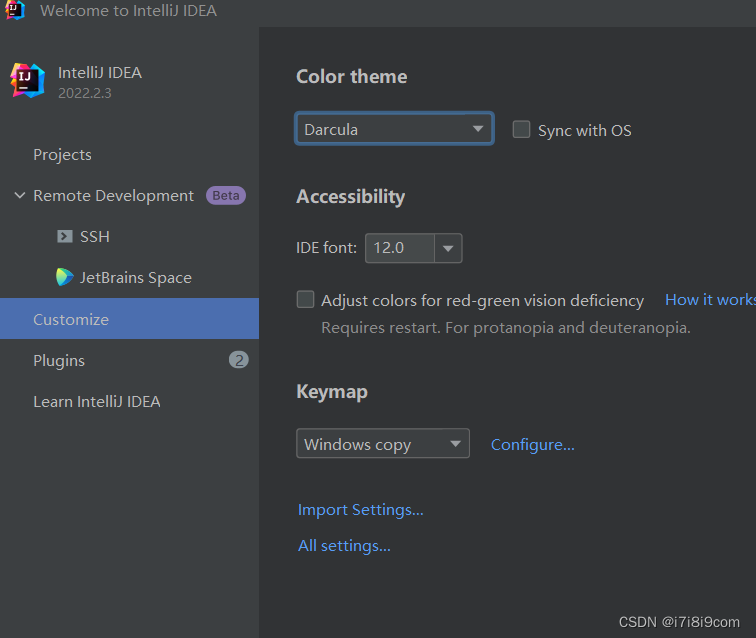Click the IDE font 12.0 value field
The image size is (756, 638).
coord(400,248)
